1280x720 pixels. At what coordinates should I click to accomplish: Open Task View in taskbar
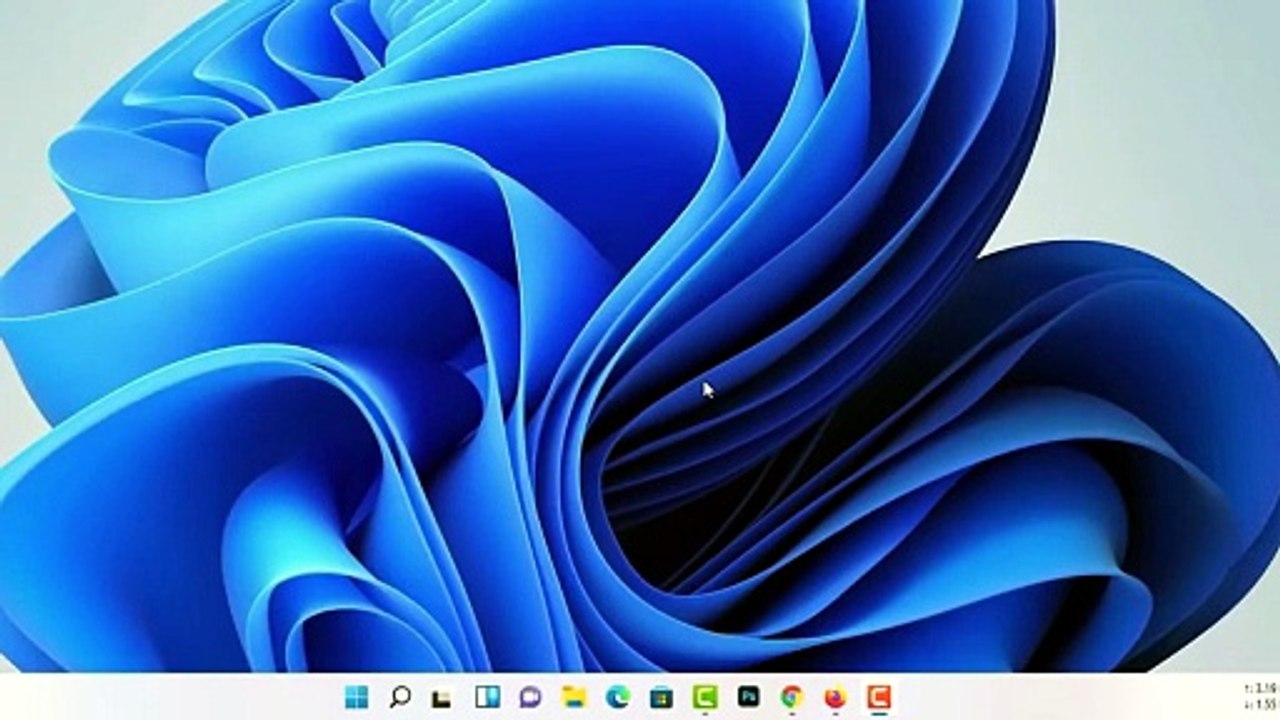442,697
